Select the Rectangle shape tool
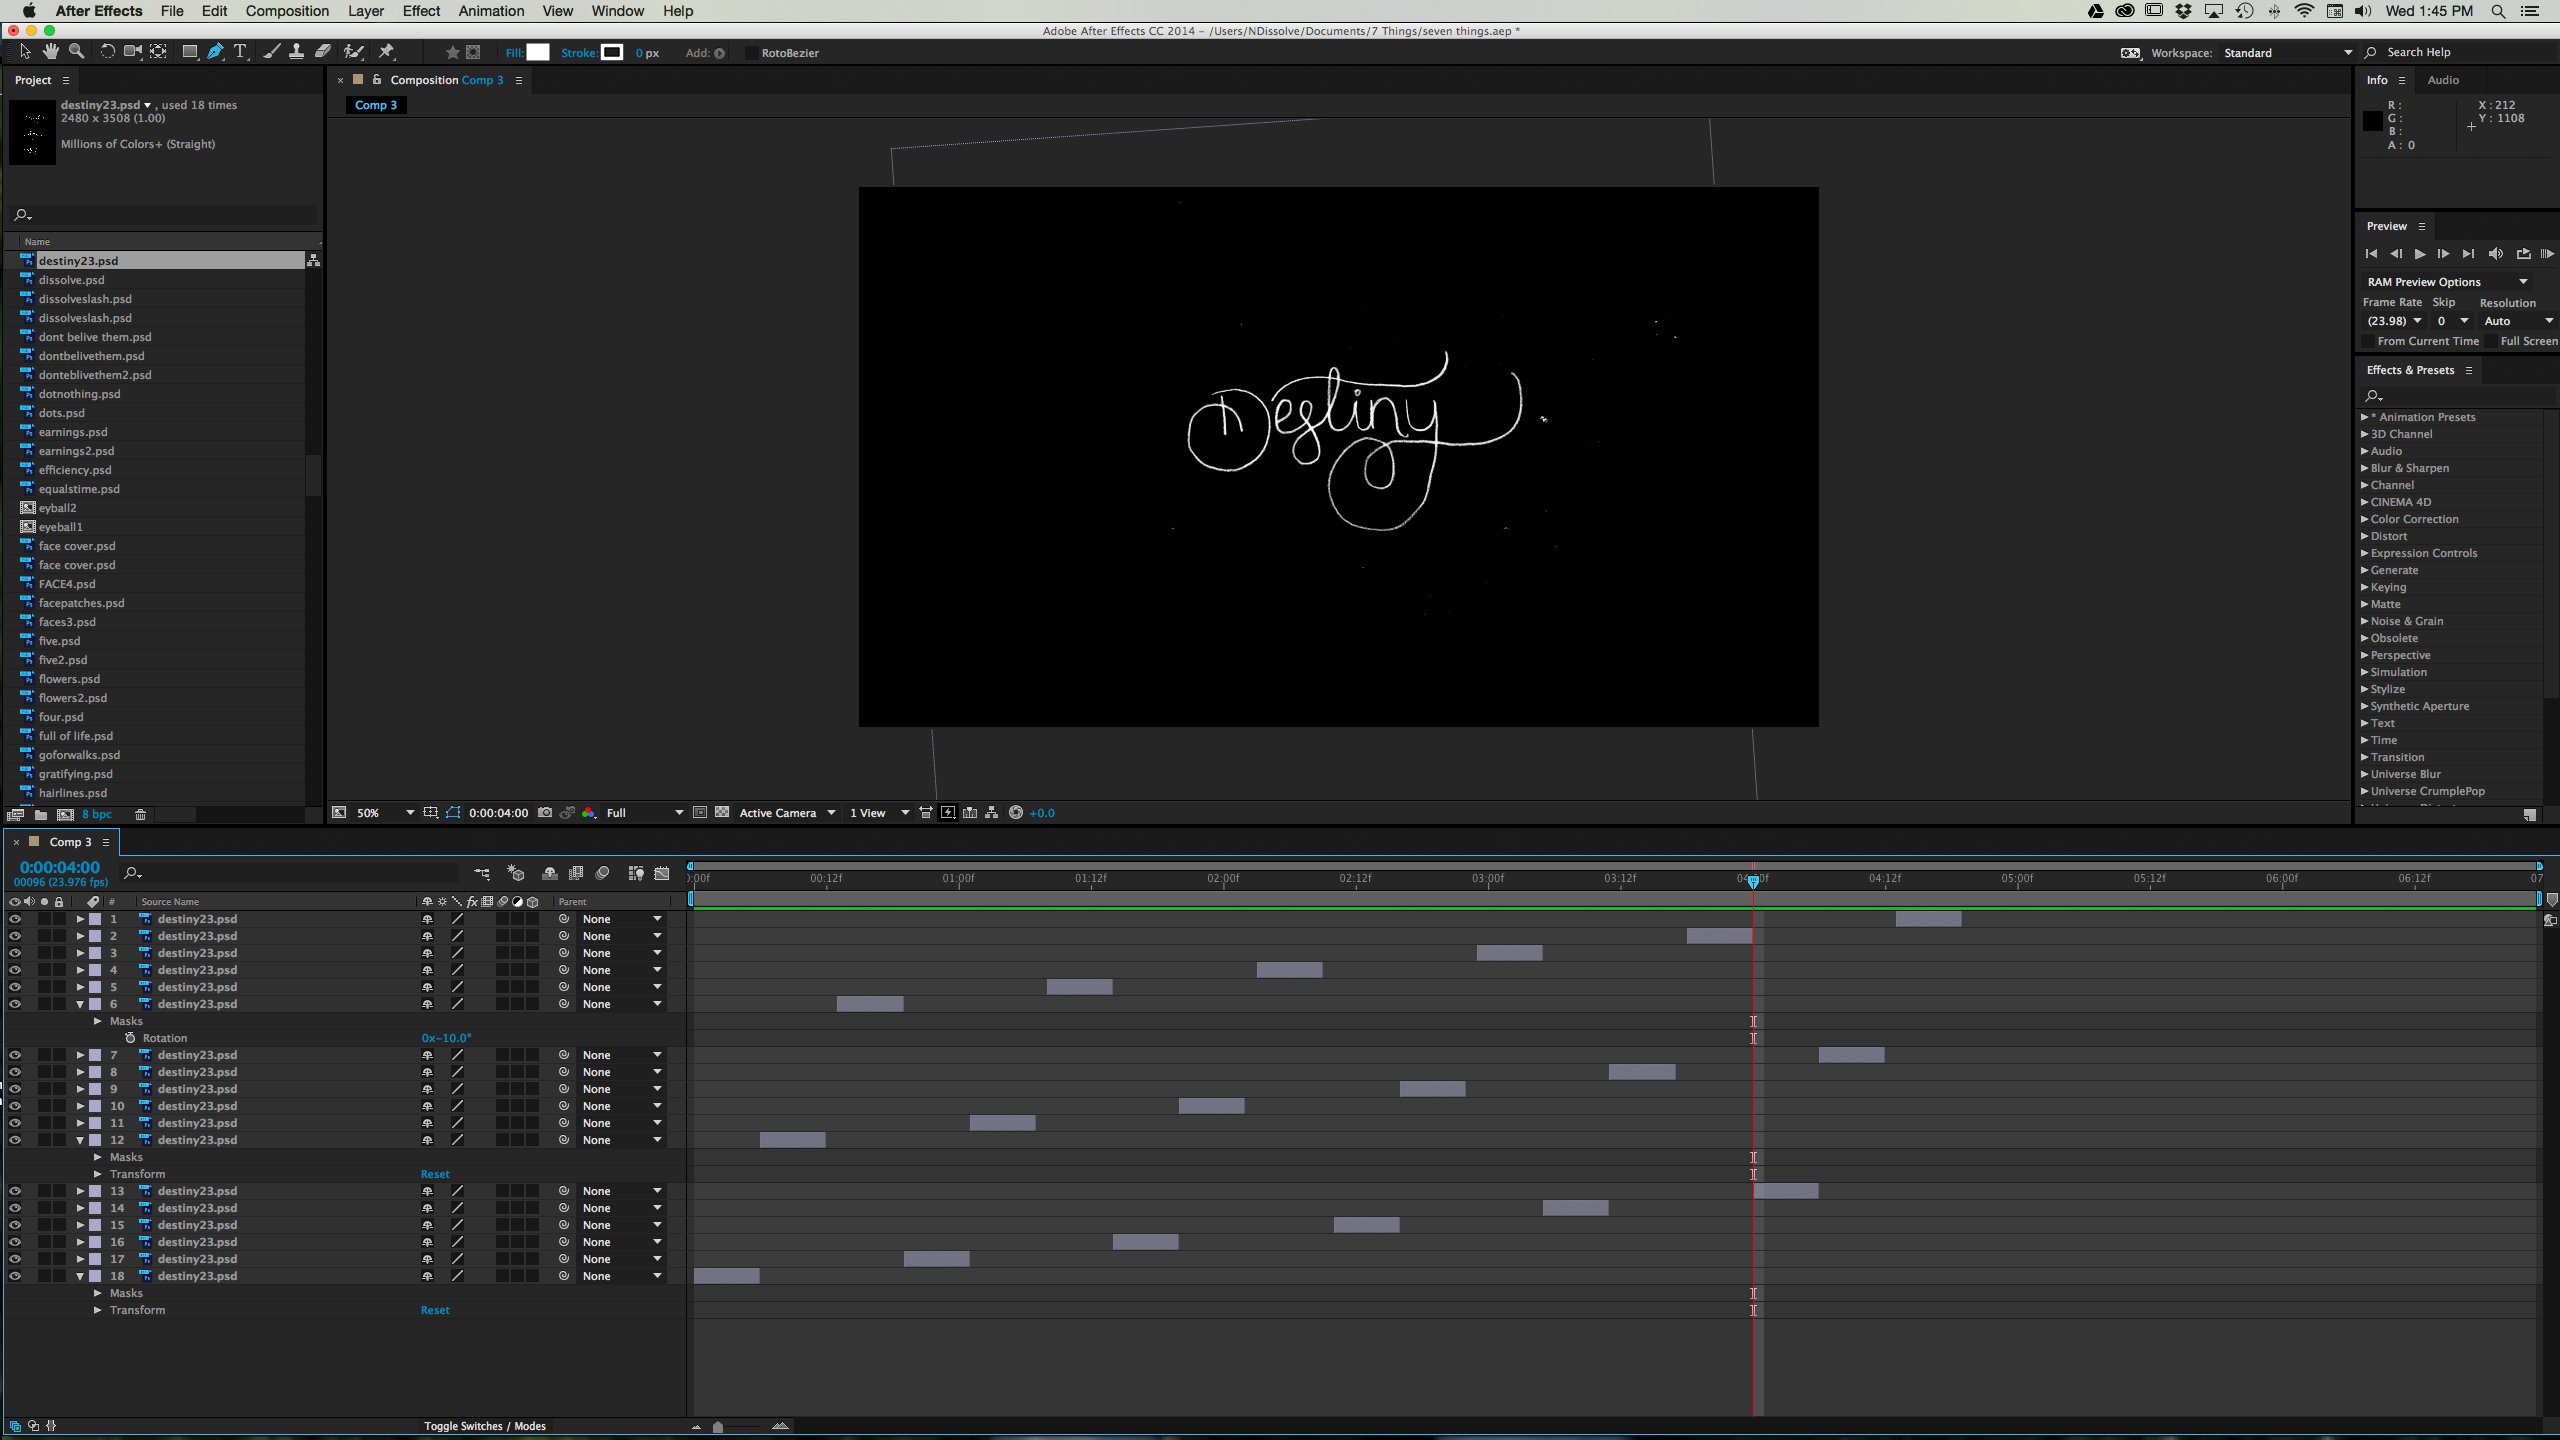2560x1440 pixels. [x=189, y=52]
